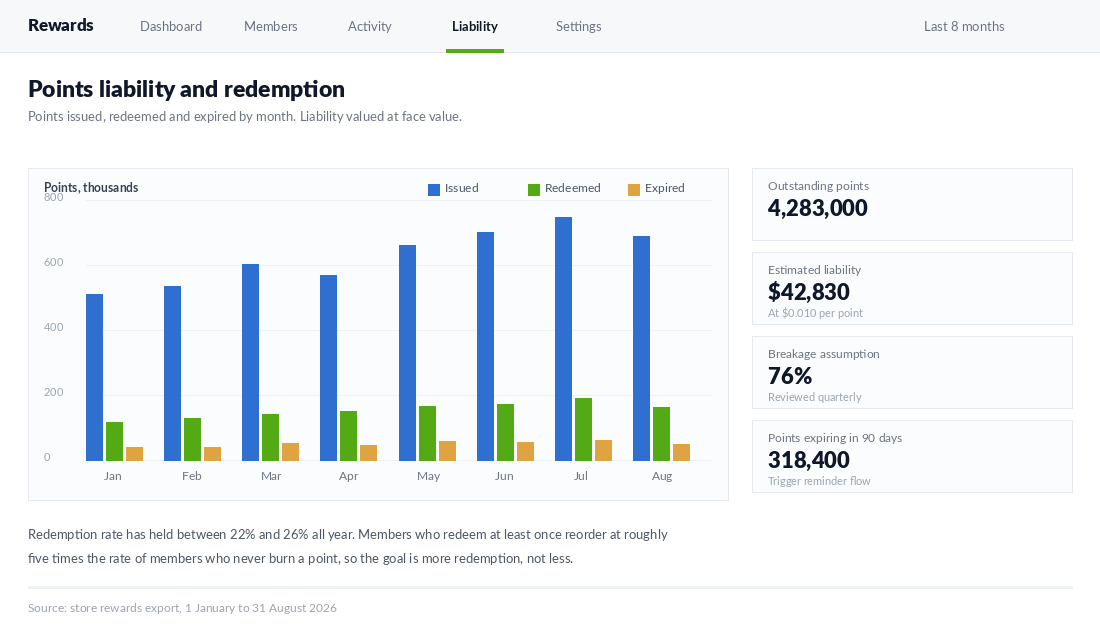Click the Breakage assumption card label
This screenshot has width=1100, height=640.
824,354
